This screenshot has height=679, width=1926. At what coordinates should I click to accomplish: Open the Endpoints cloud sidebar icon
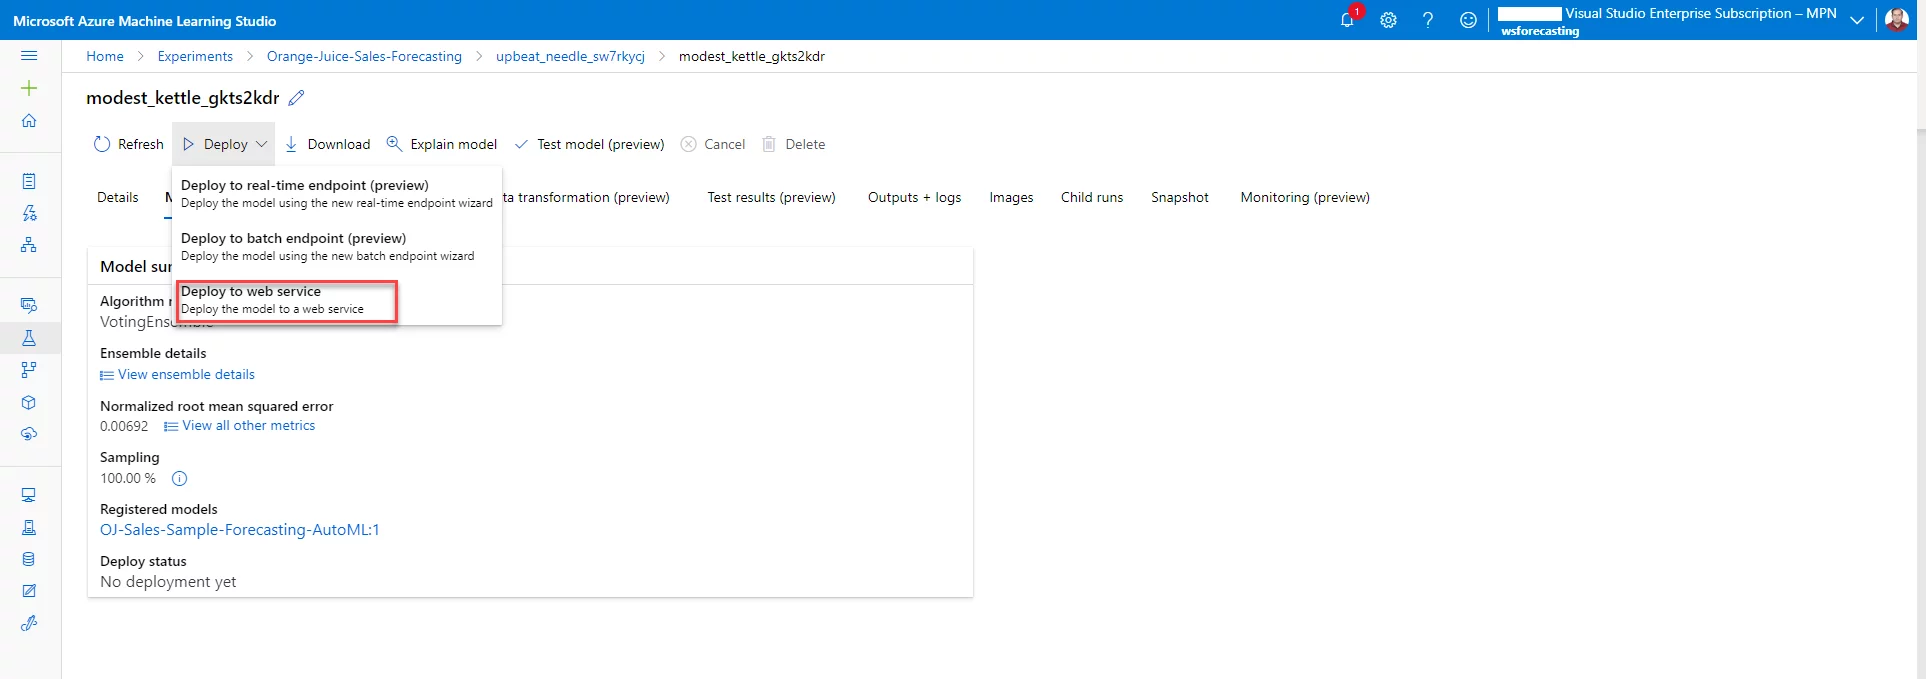coord(29,434)
